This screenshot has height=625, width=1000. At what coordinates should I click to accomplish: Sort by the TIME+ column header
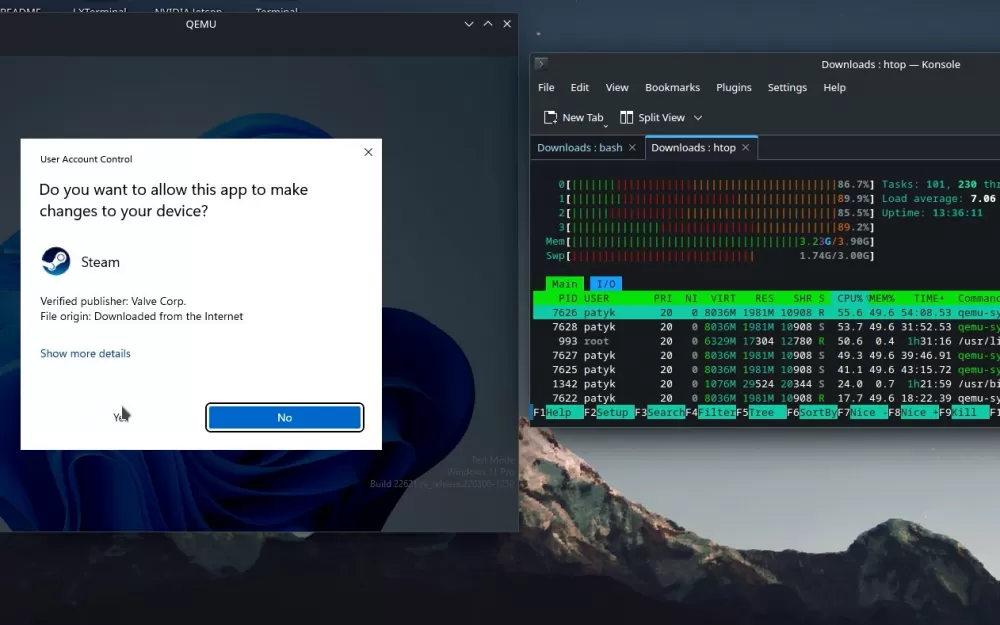click(929, 298)
